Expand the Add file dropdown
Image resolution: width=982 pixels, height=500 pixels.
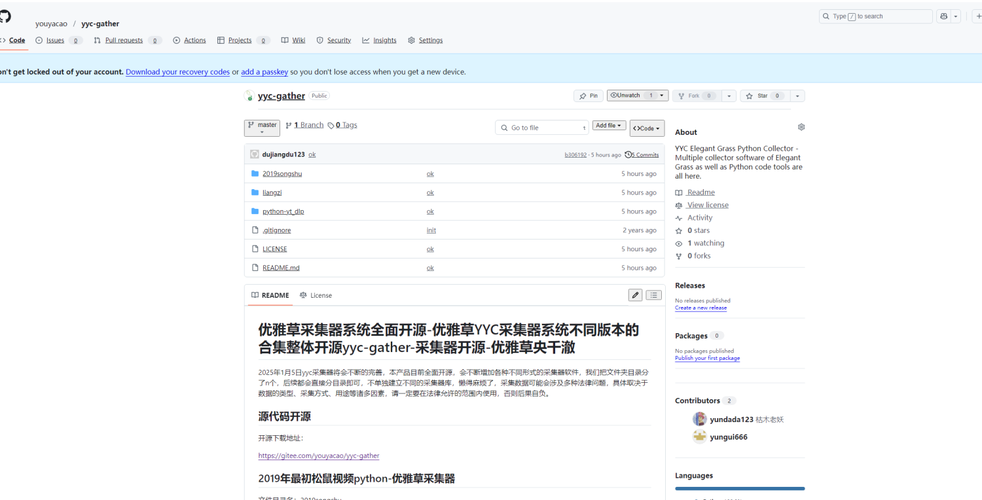[x=609, y=126]
